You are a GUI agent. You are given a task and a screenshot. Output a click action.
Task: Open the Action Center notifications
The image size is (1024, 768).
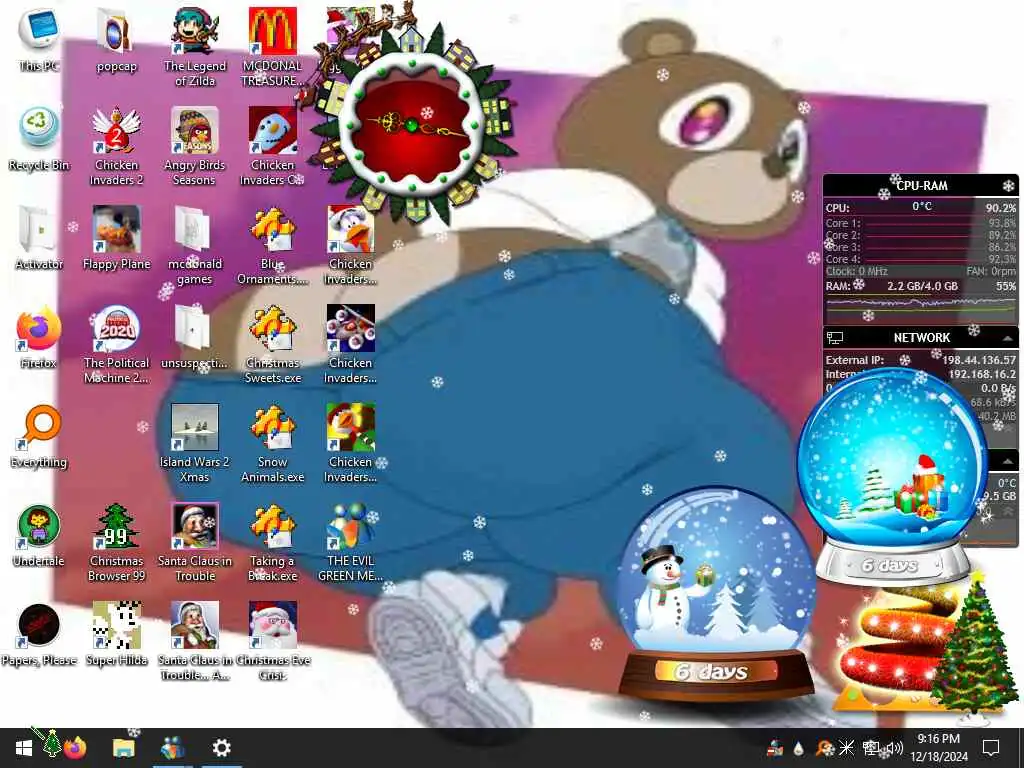click(x=991, y=748)
